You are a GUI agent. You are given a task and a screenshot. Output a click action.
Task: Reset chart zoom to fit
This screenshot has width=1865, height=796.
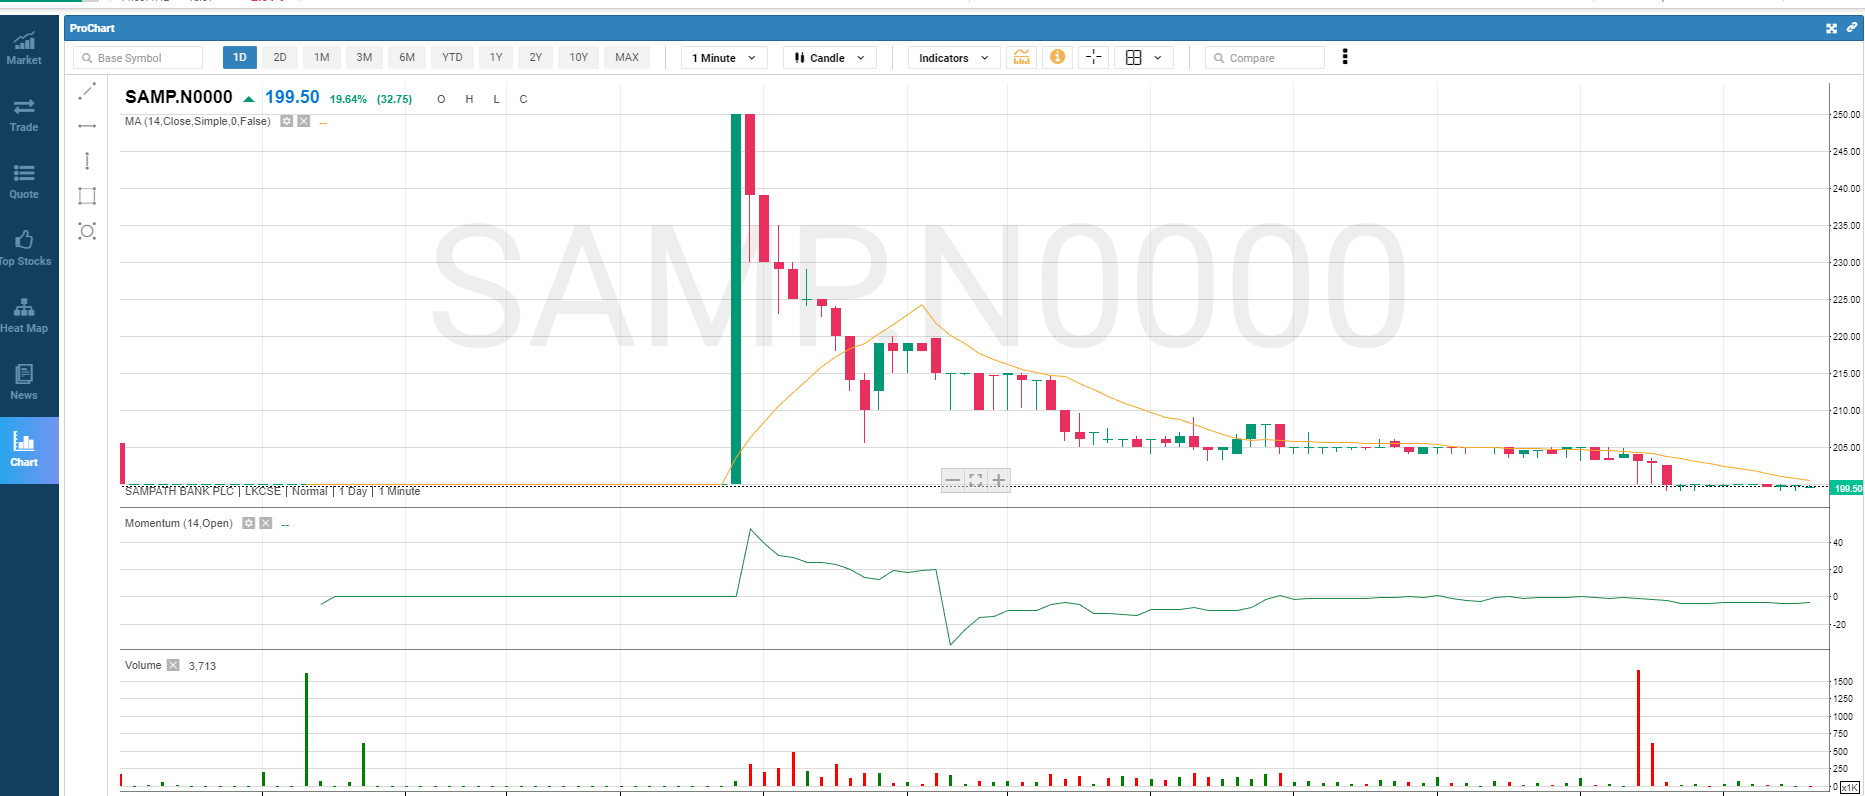[976, 480]
